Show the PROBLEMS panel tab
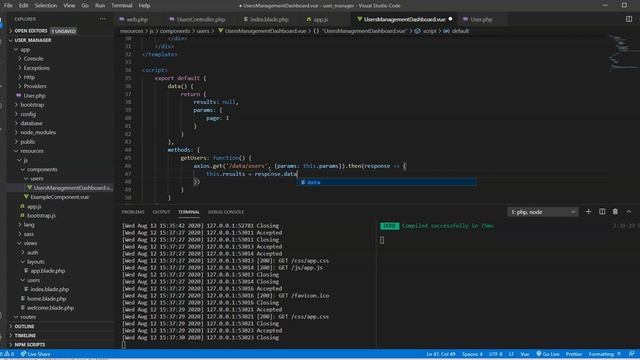This screenshot has height=360, width=640. pos(133,212)
